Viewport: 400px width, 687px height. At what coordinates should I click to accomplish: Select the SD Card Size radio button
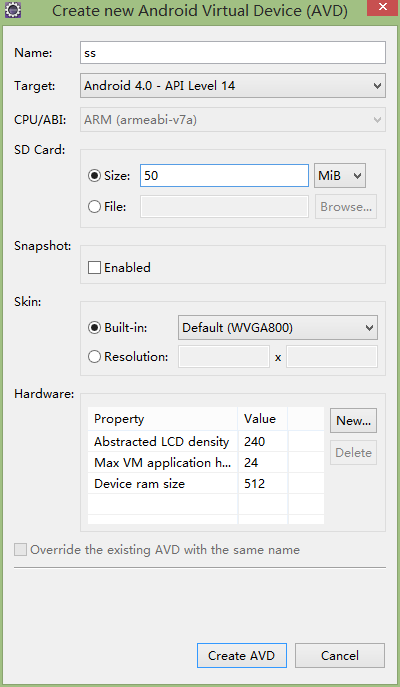(94, 176)
